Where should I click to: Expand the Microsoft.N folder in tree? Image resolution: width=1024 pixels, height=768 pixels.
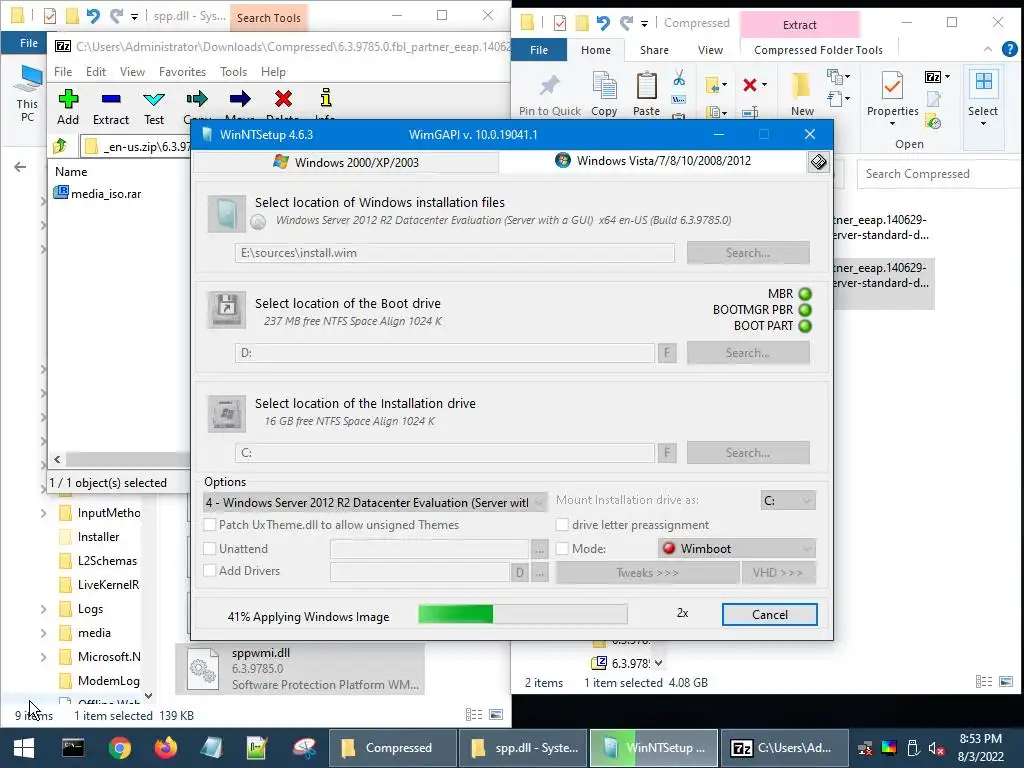click(x=43, y=657)
